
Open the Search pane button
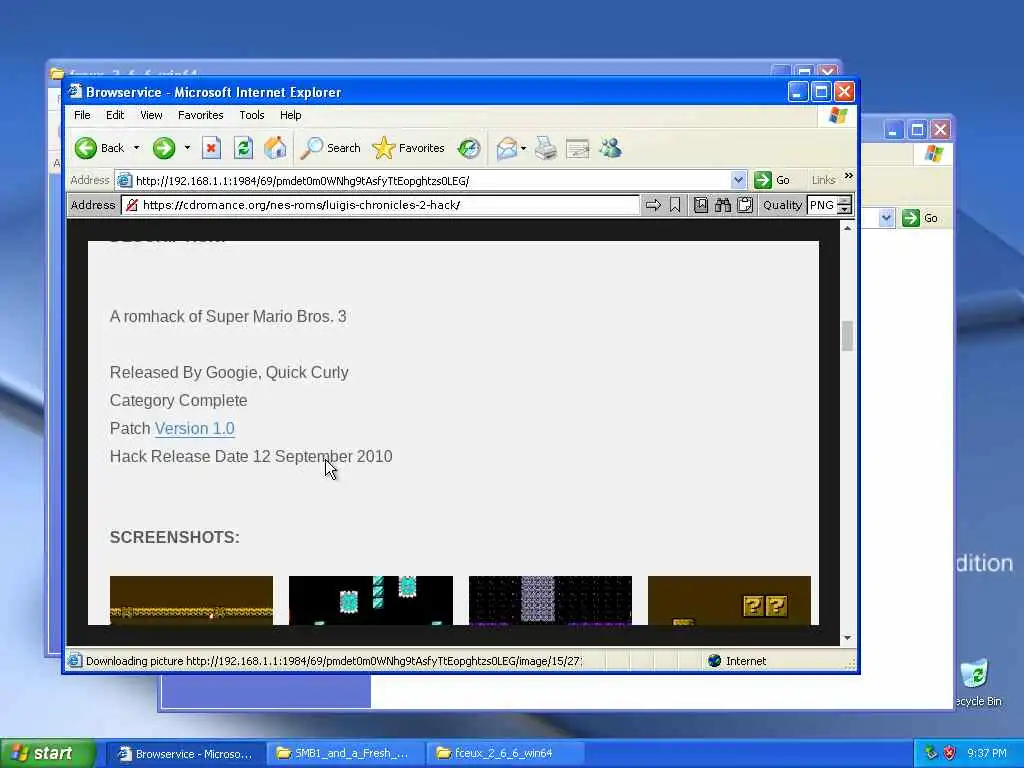(330, 148)
